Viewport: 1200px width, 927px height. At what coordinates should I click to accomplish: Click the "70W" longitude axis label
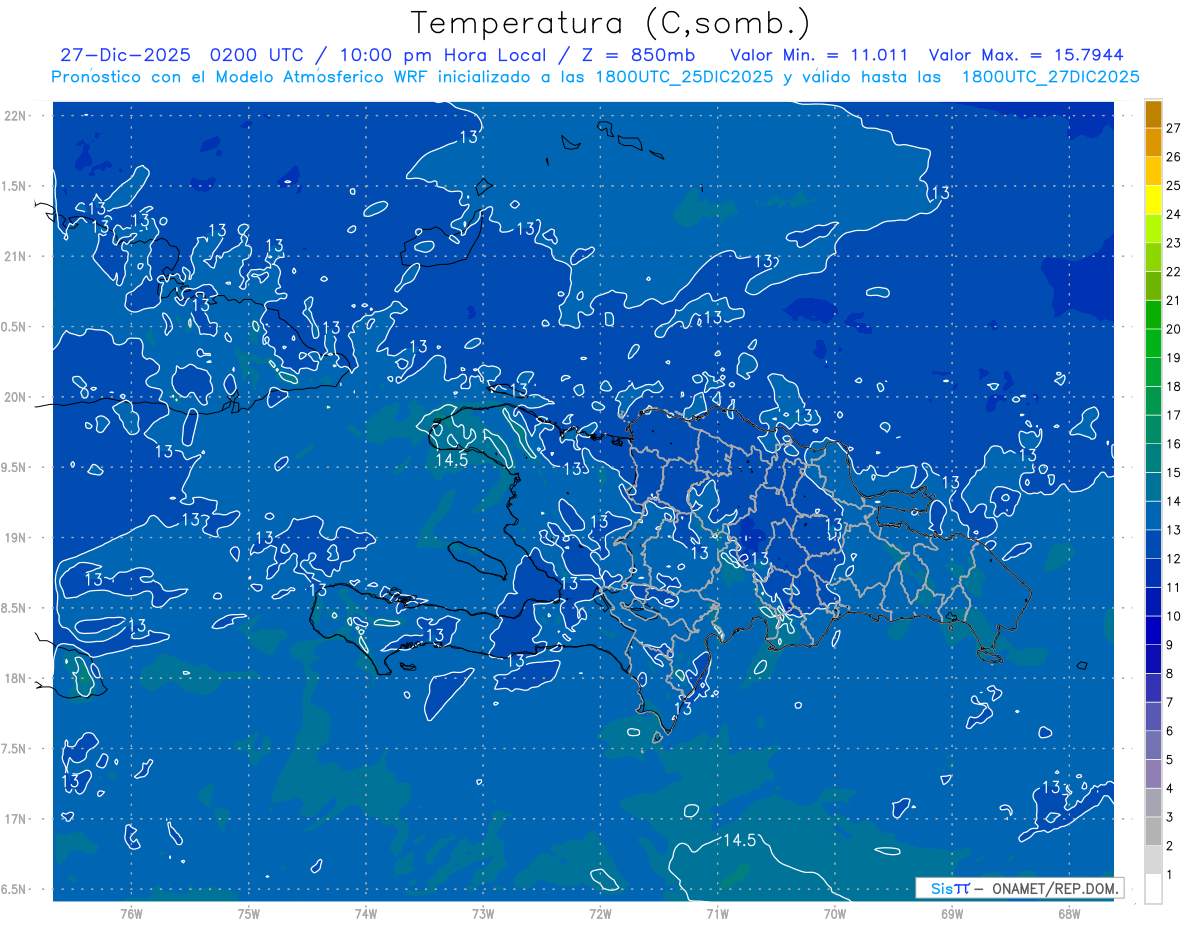tap(835, 914)
